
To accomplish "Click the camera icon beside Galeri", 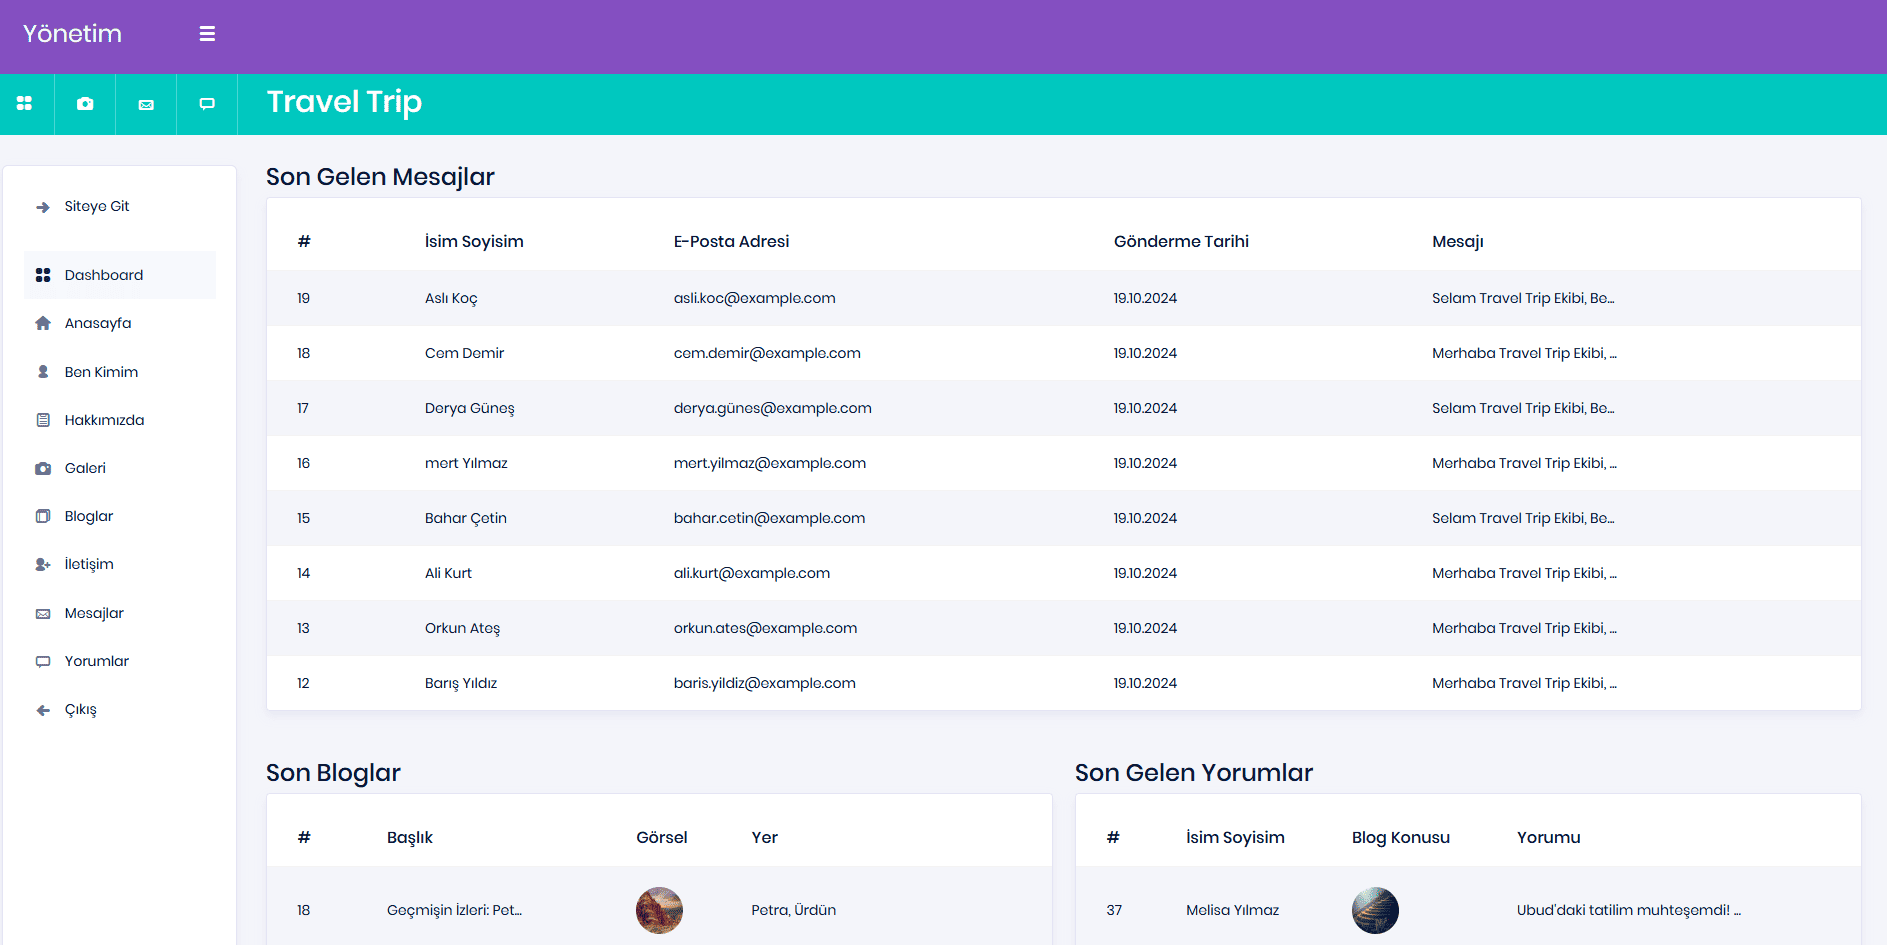I will tap(43, 468).
